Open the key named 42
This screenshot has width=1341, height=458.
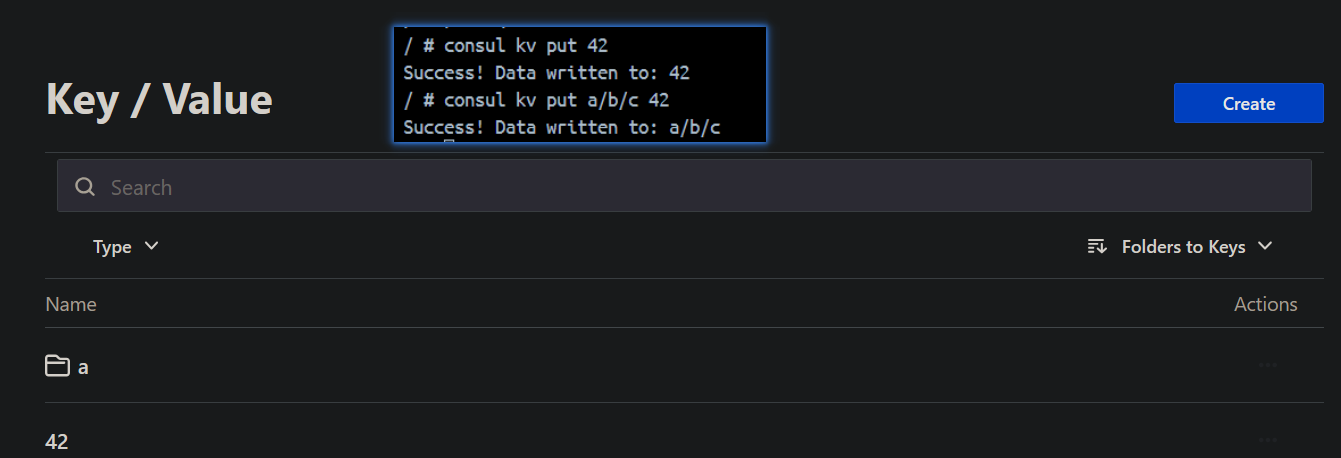pos(57,441)
